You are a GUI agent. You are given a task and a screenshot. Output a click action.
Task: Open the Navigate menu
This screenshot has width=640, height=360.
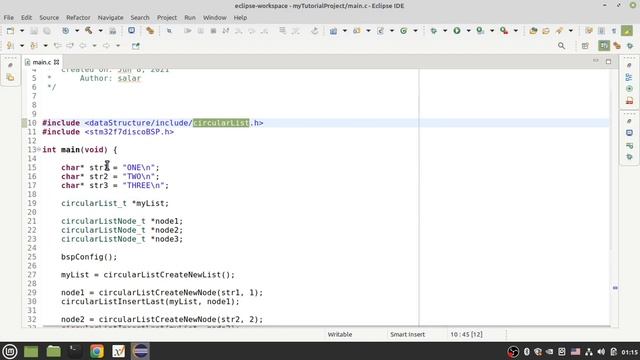[x=110, y=18]
